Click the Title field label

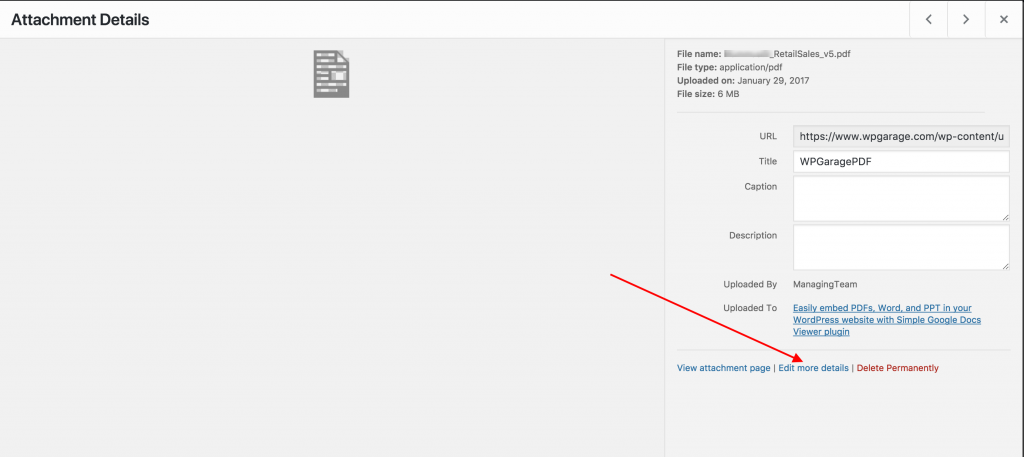(x=766, y=162)
